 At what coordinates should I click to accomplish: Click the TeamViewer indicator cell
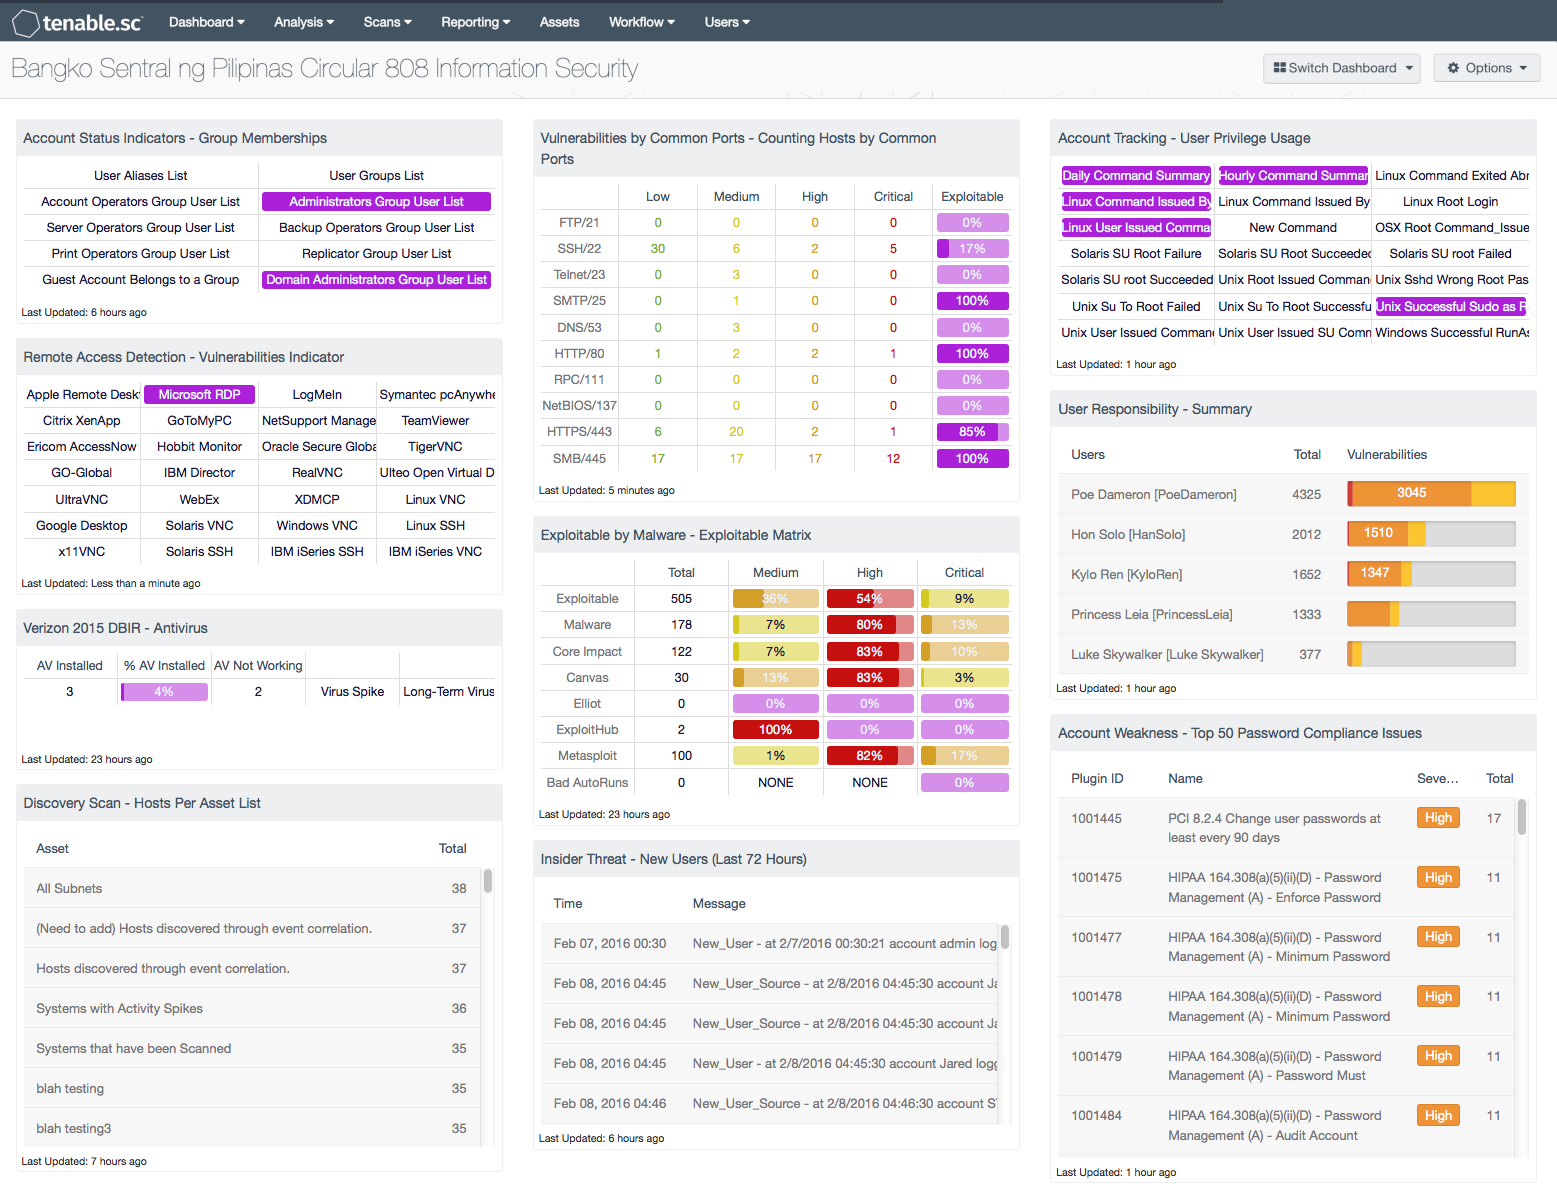point(435,420)
